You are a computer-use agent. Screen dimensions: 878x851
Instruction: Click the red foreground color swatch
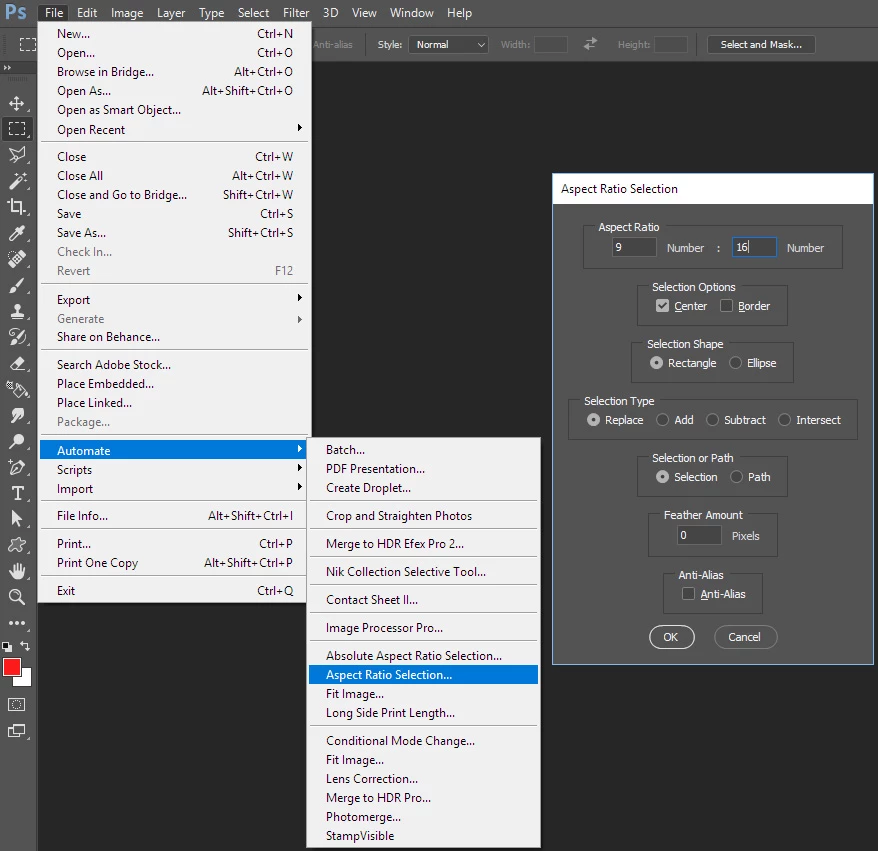[11, 667]
